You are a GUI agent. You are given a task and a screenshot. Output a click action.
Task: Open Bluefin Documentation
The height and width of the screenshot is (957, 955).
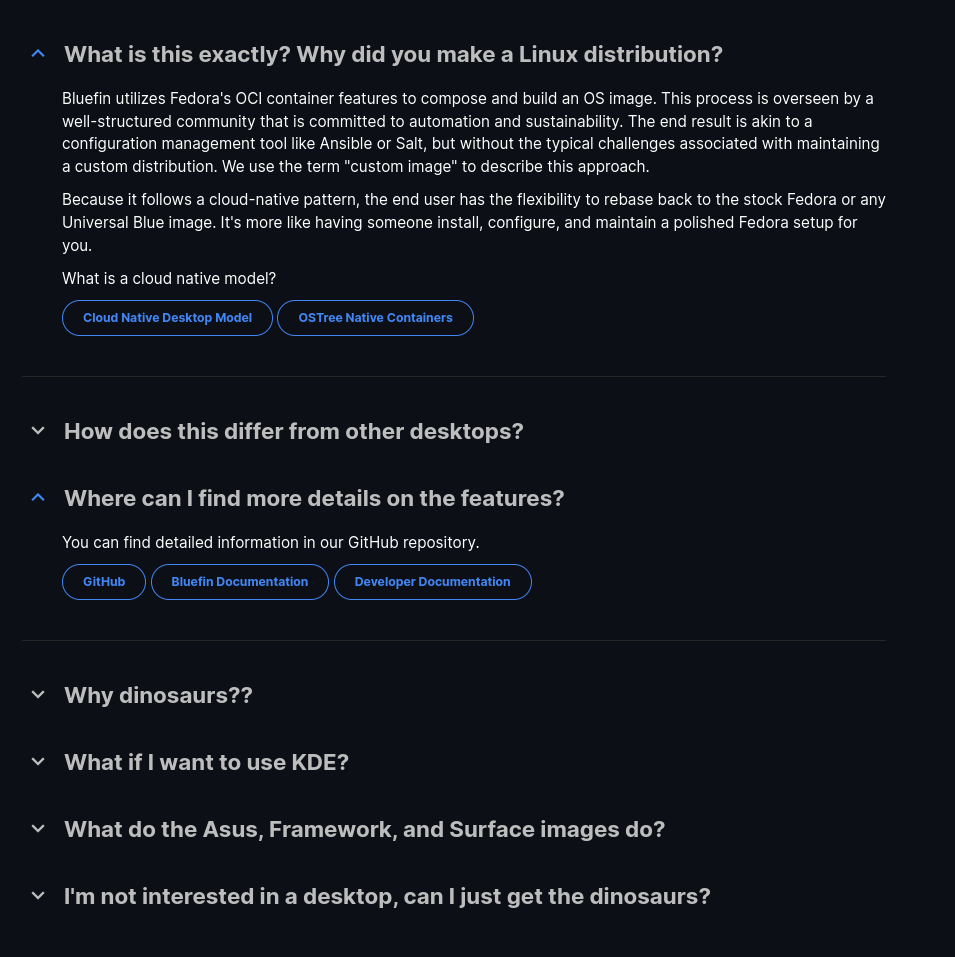(240, 582)
